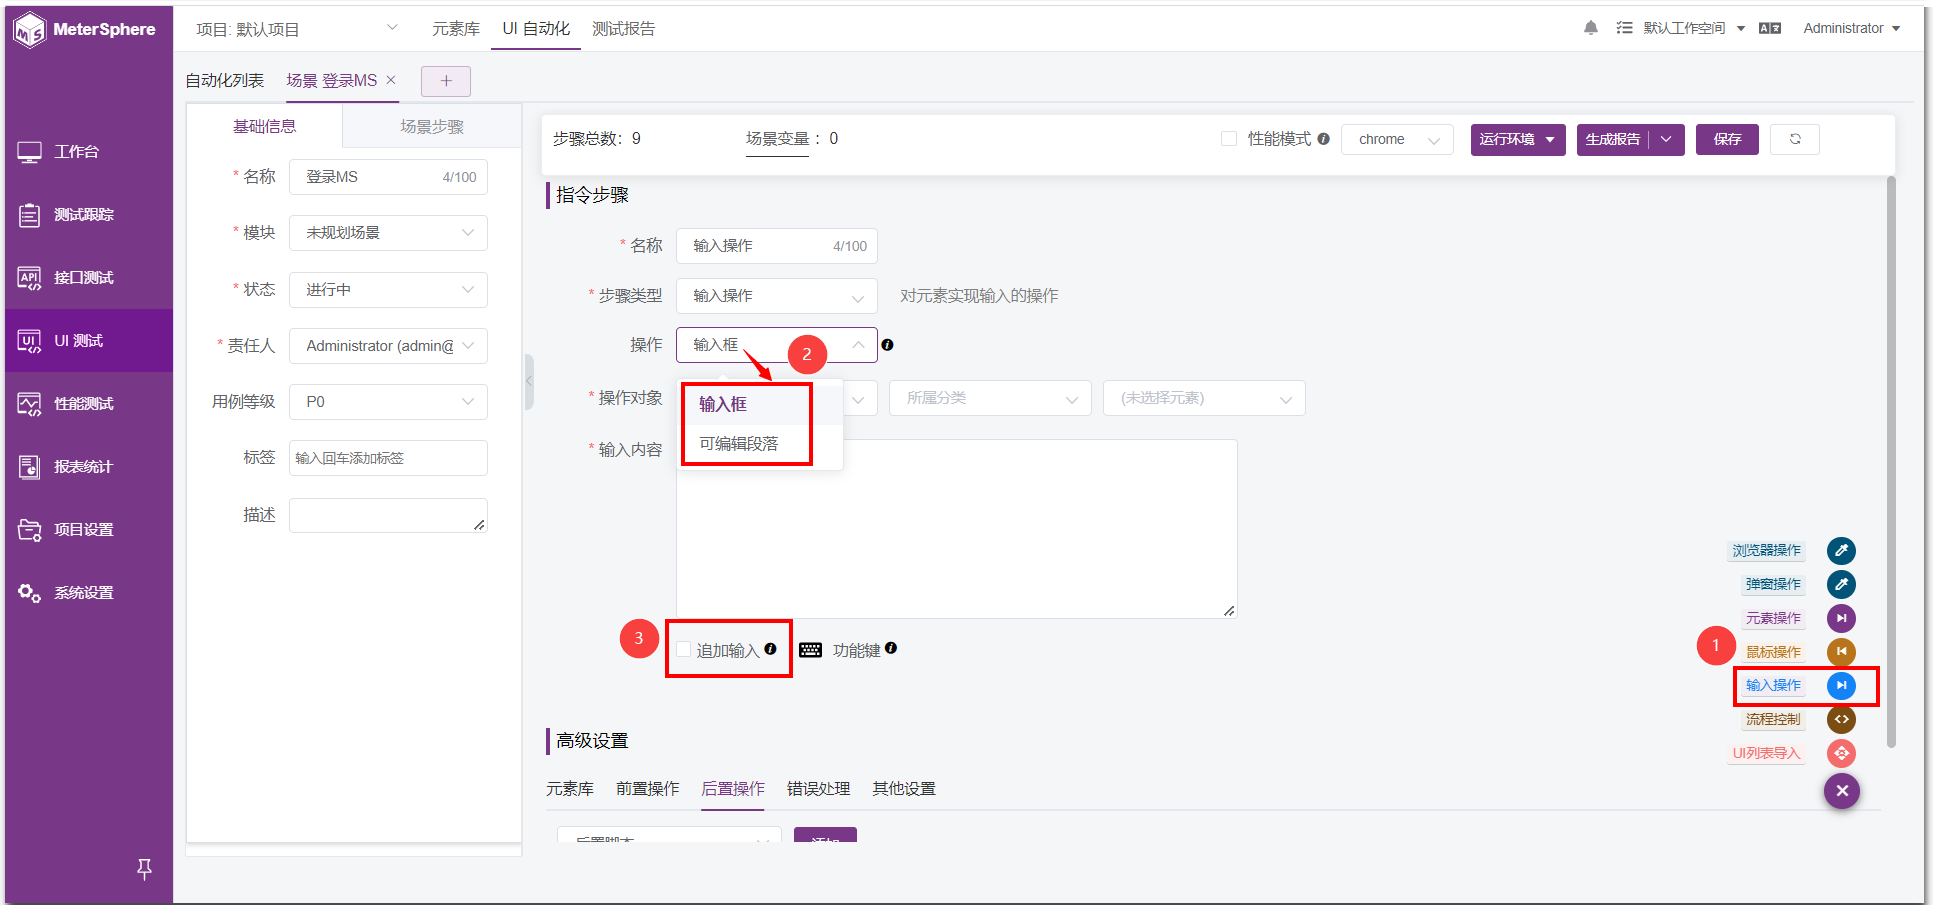Open the 状态 进行中 dropdown
Viewport: 1933px width, 912px height.
(388, 290)
